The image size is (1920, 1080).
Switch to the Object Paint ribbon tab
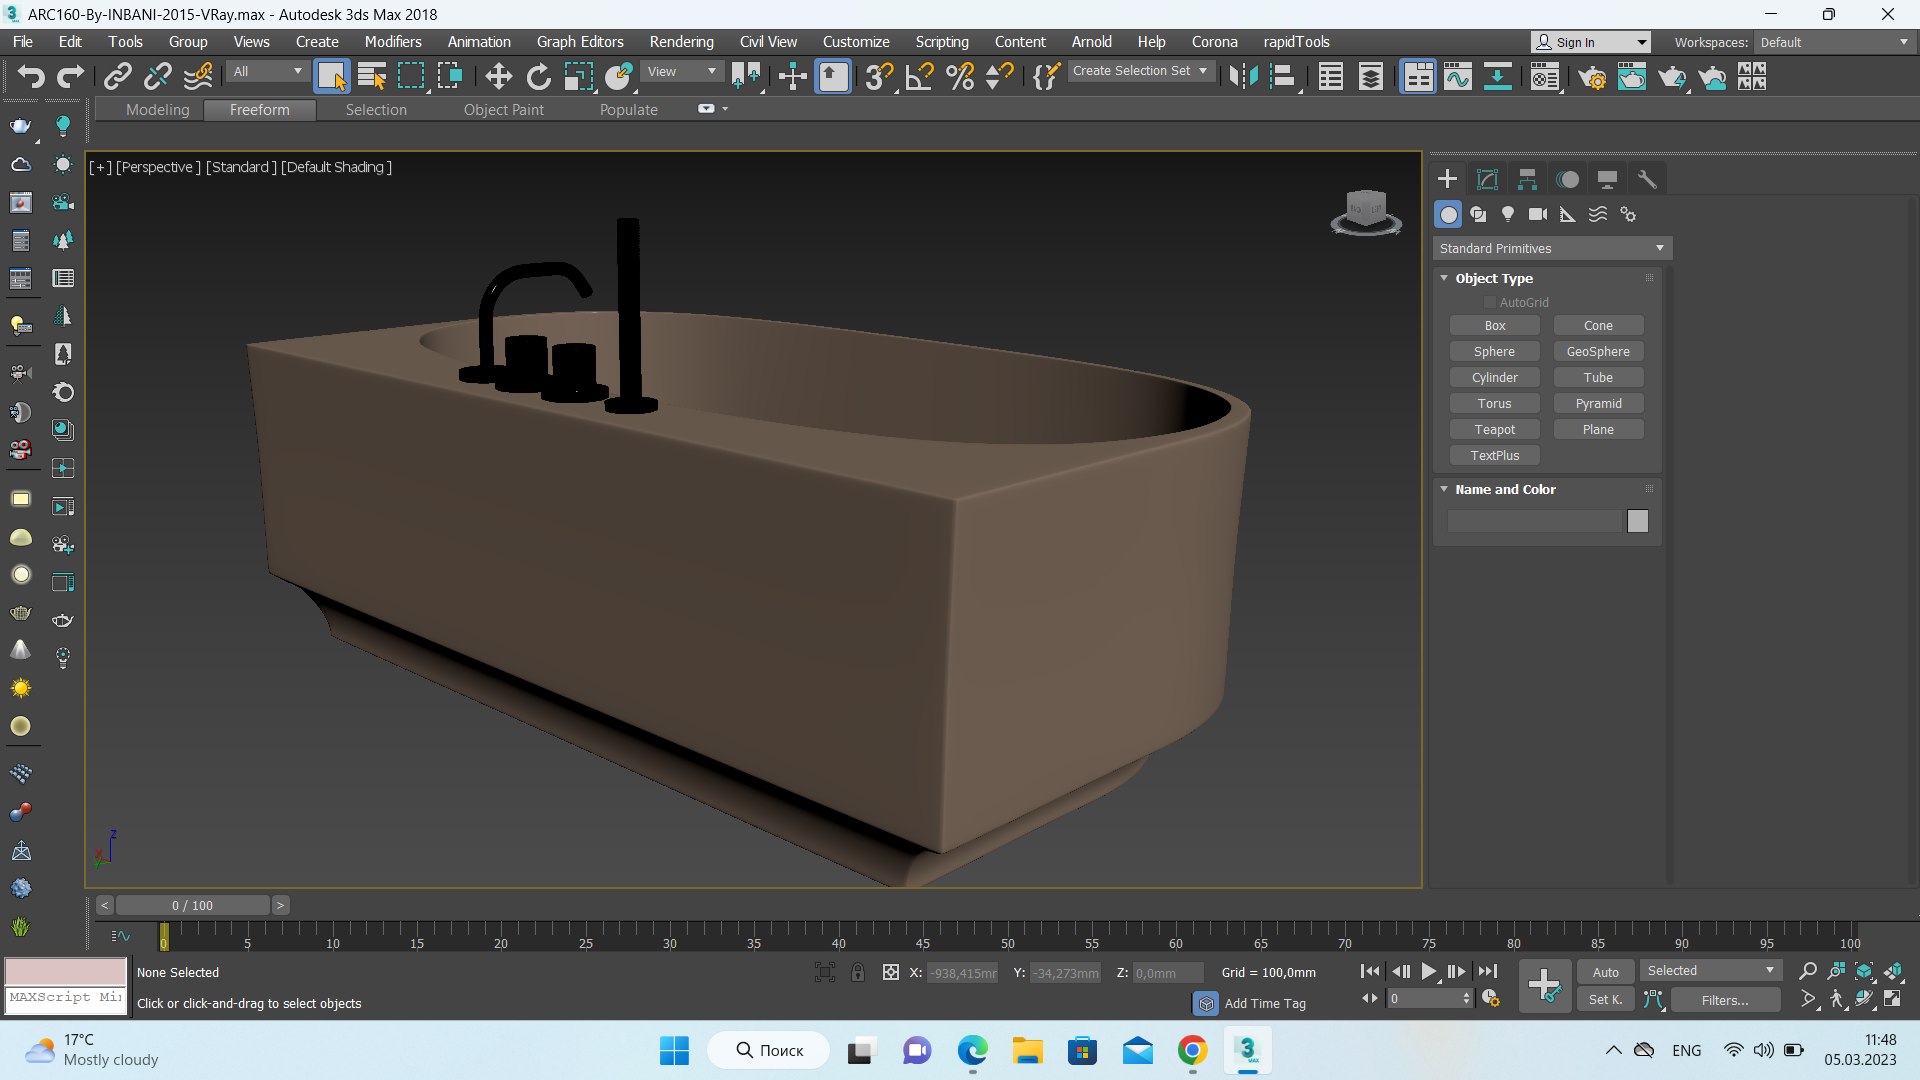pyautogui.click(x=503, y=110)
